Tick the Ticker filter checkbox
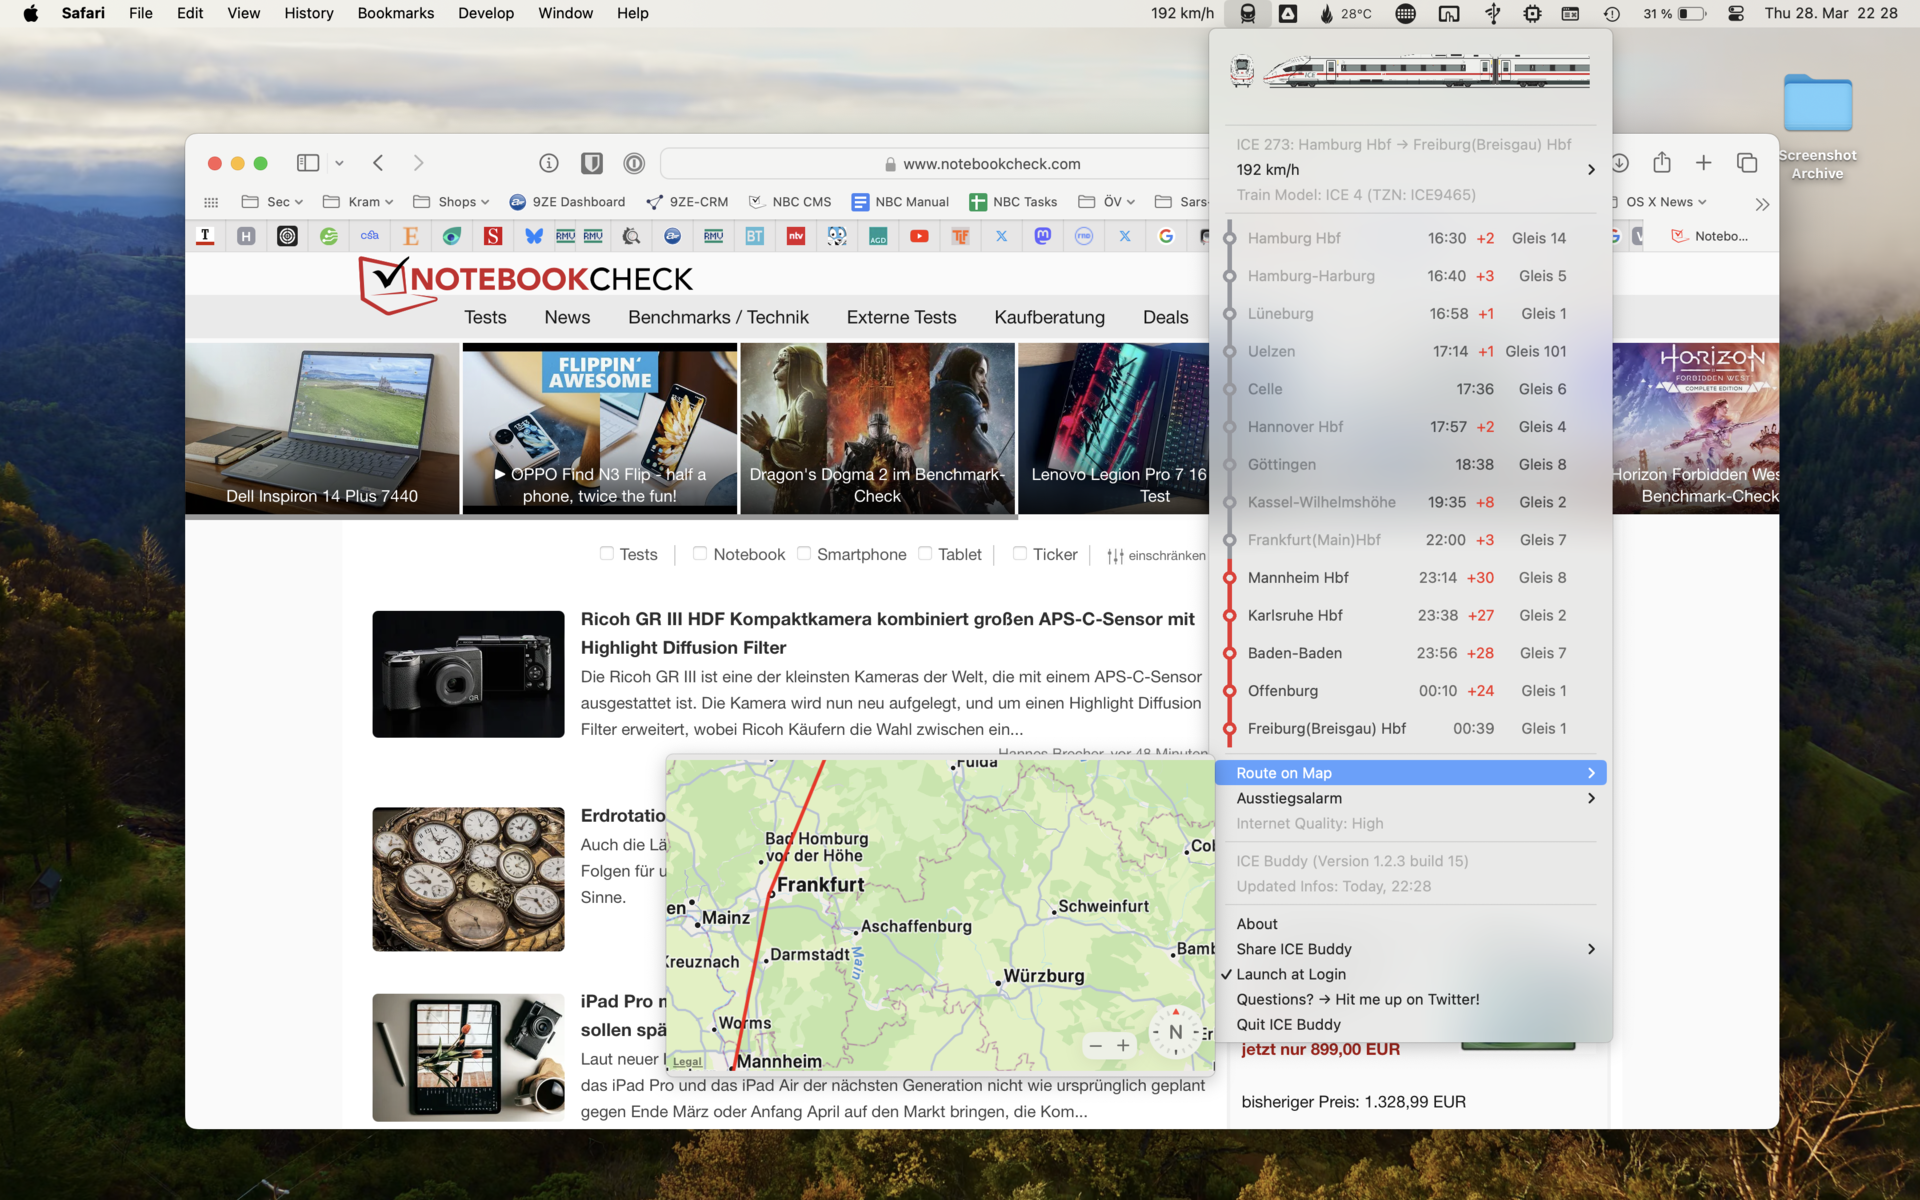The width and height of the screenshot is (1920, 1200). (x=1019, y=553)
